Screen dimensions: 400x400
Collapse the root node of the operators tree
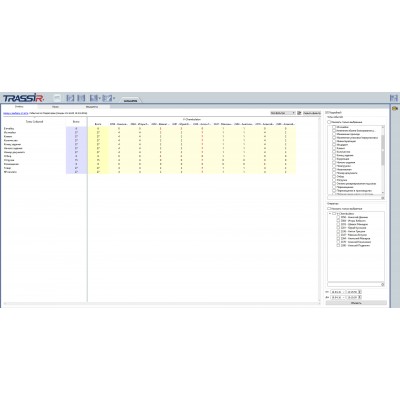coord(330,213)
